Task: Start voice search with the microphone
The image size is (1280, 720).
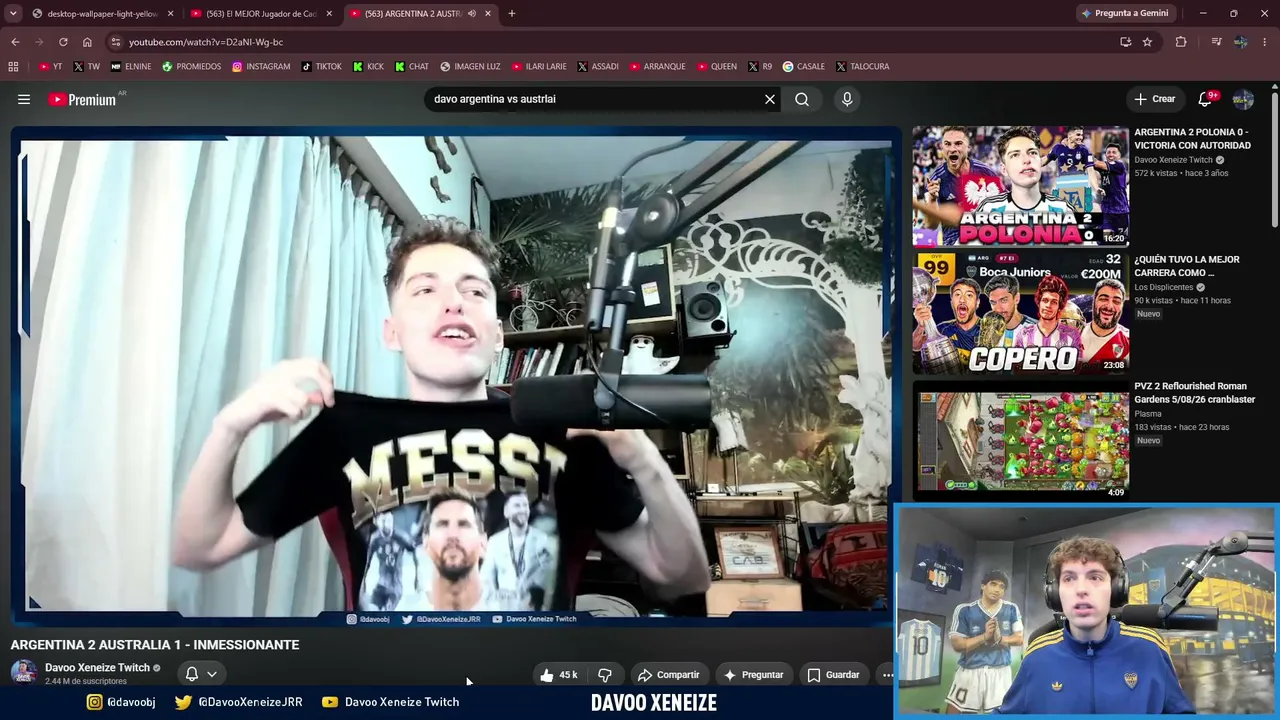Action: 847,99
